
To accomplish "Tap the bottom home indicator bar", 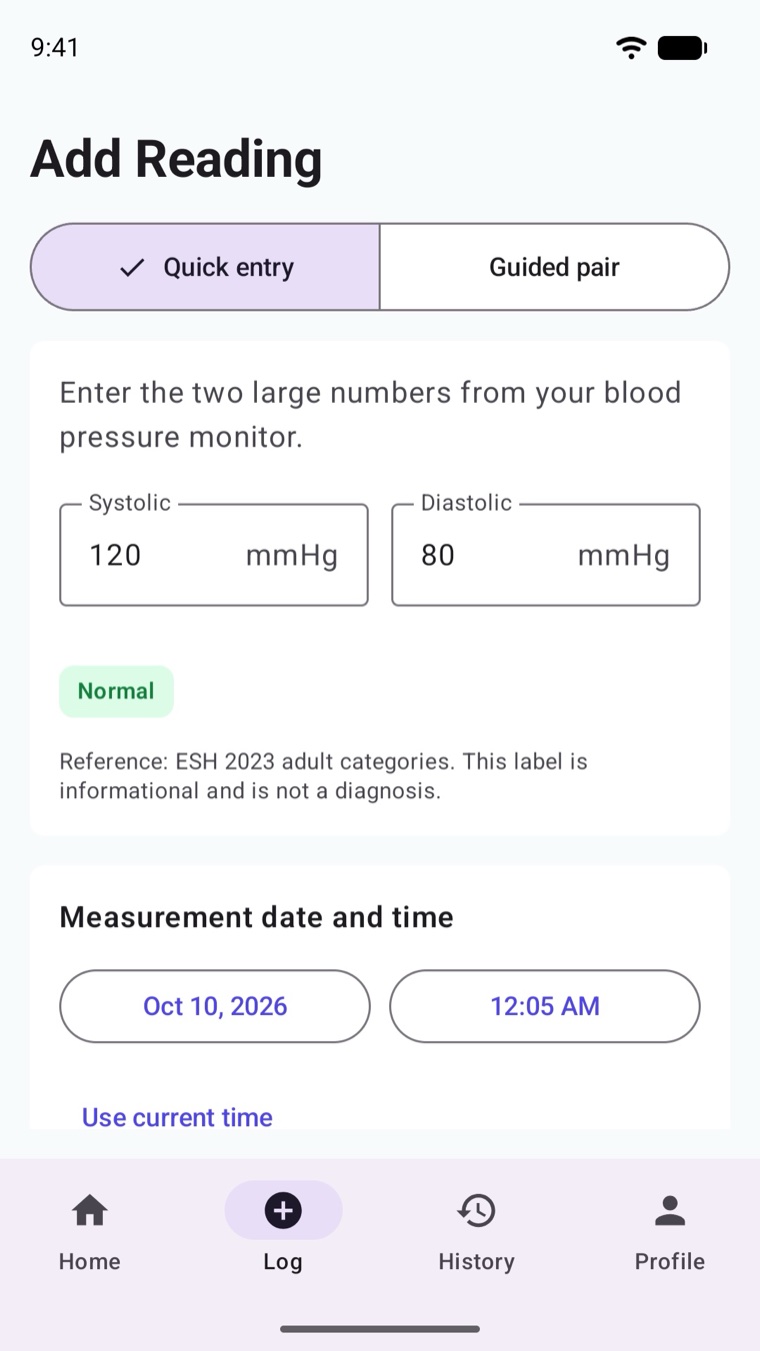I will pos(380,1329).
